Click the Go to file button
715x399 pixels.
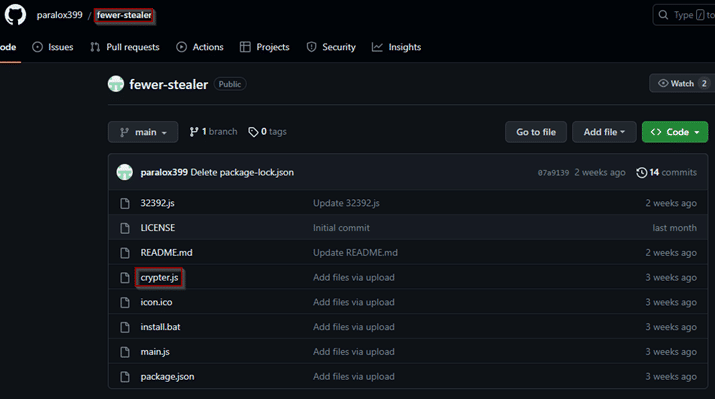(536, 132)
